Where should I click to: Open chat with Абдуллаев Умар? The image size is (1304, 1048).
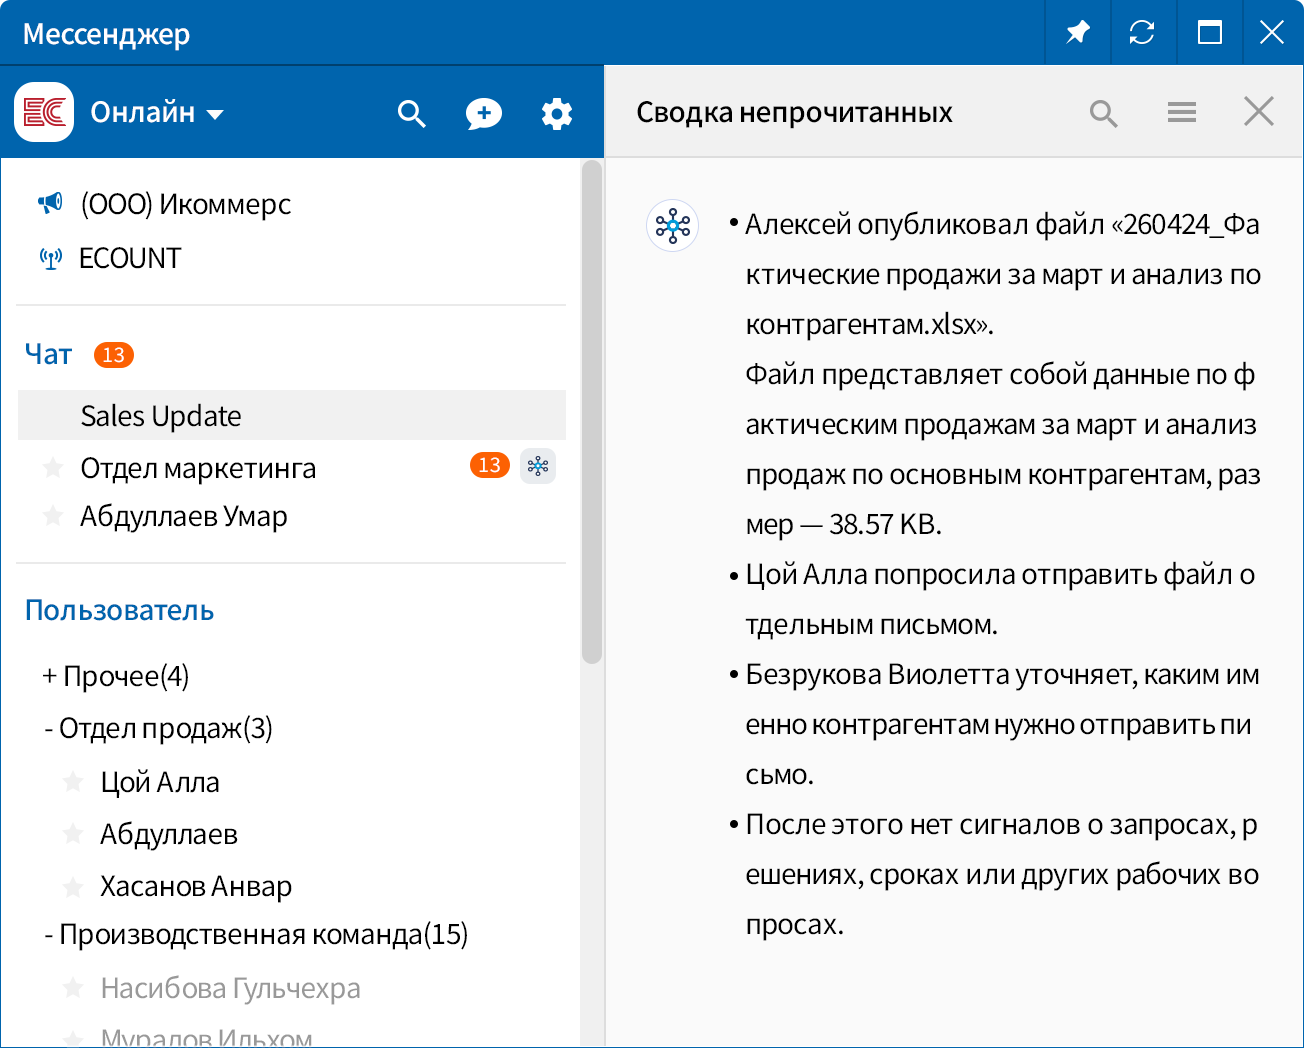184,516
